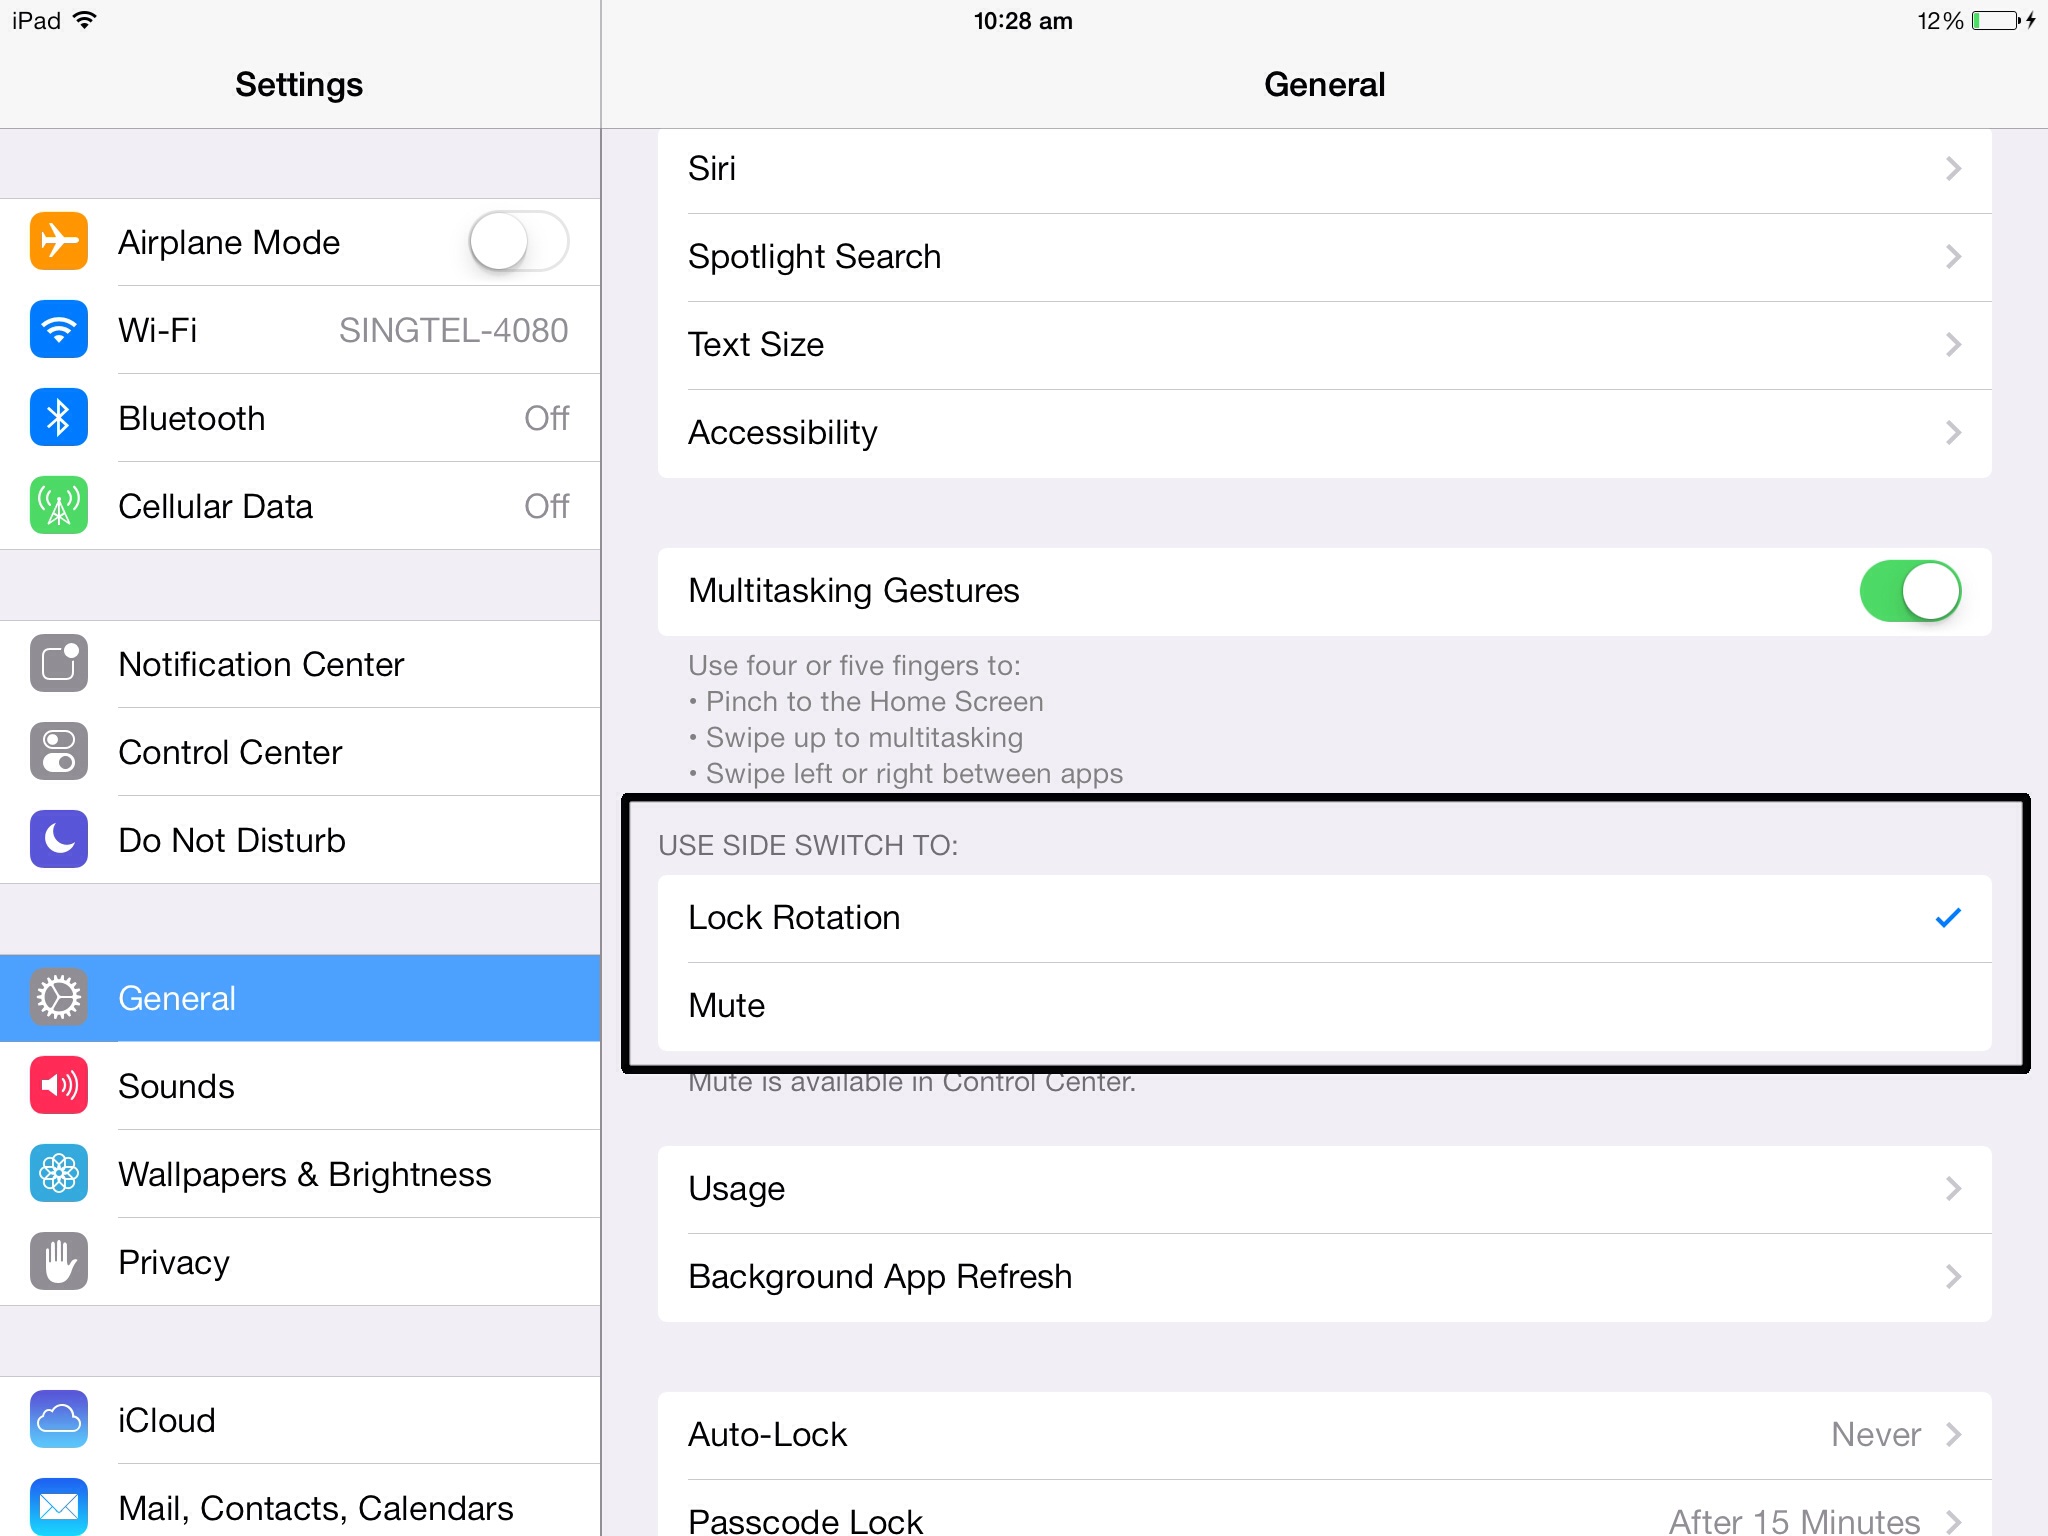Click the Privacy hand icon
2048x1536 pixels.
(58, 1262)
